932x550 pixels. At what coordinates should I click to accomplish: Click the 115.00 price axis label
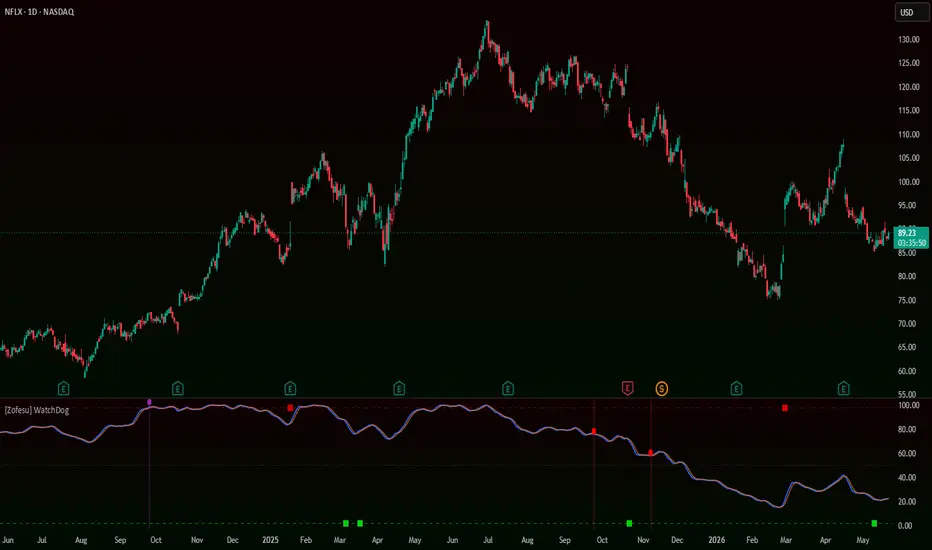coord(909,111)
